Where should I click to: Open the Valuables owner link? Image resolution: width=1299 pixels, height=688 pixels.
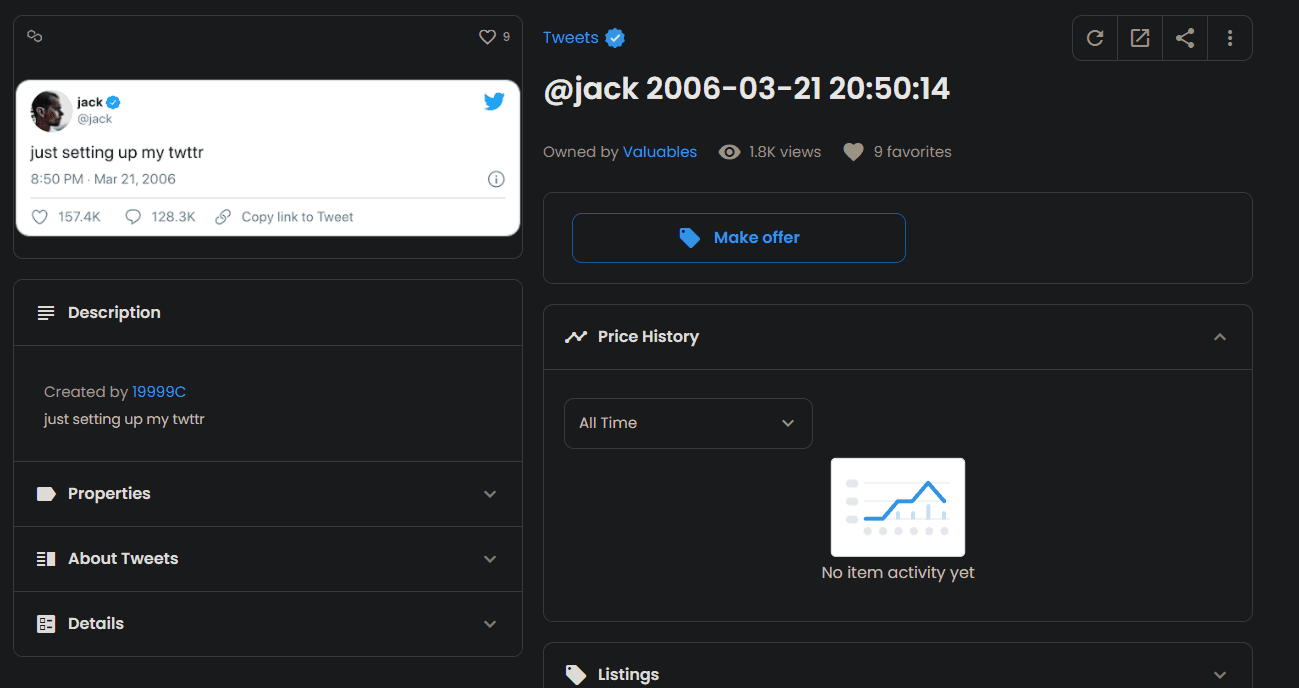pos(660,152)
